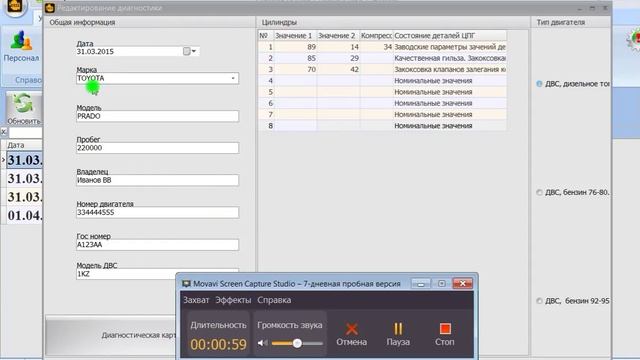
Task: Click Отмена to cancel the recording
Action: [x=351, y=334]
